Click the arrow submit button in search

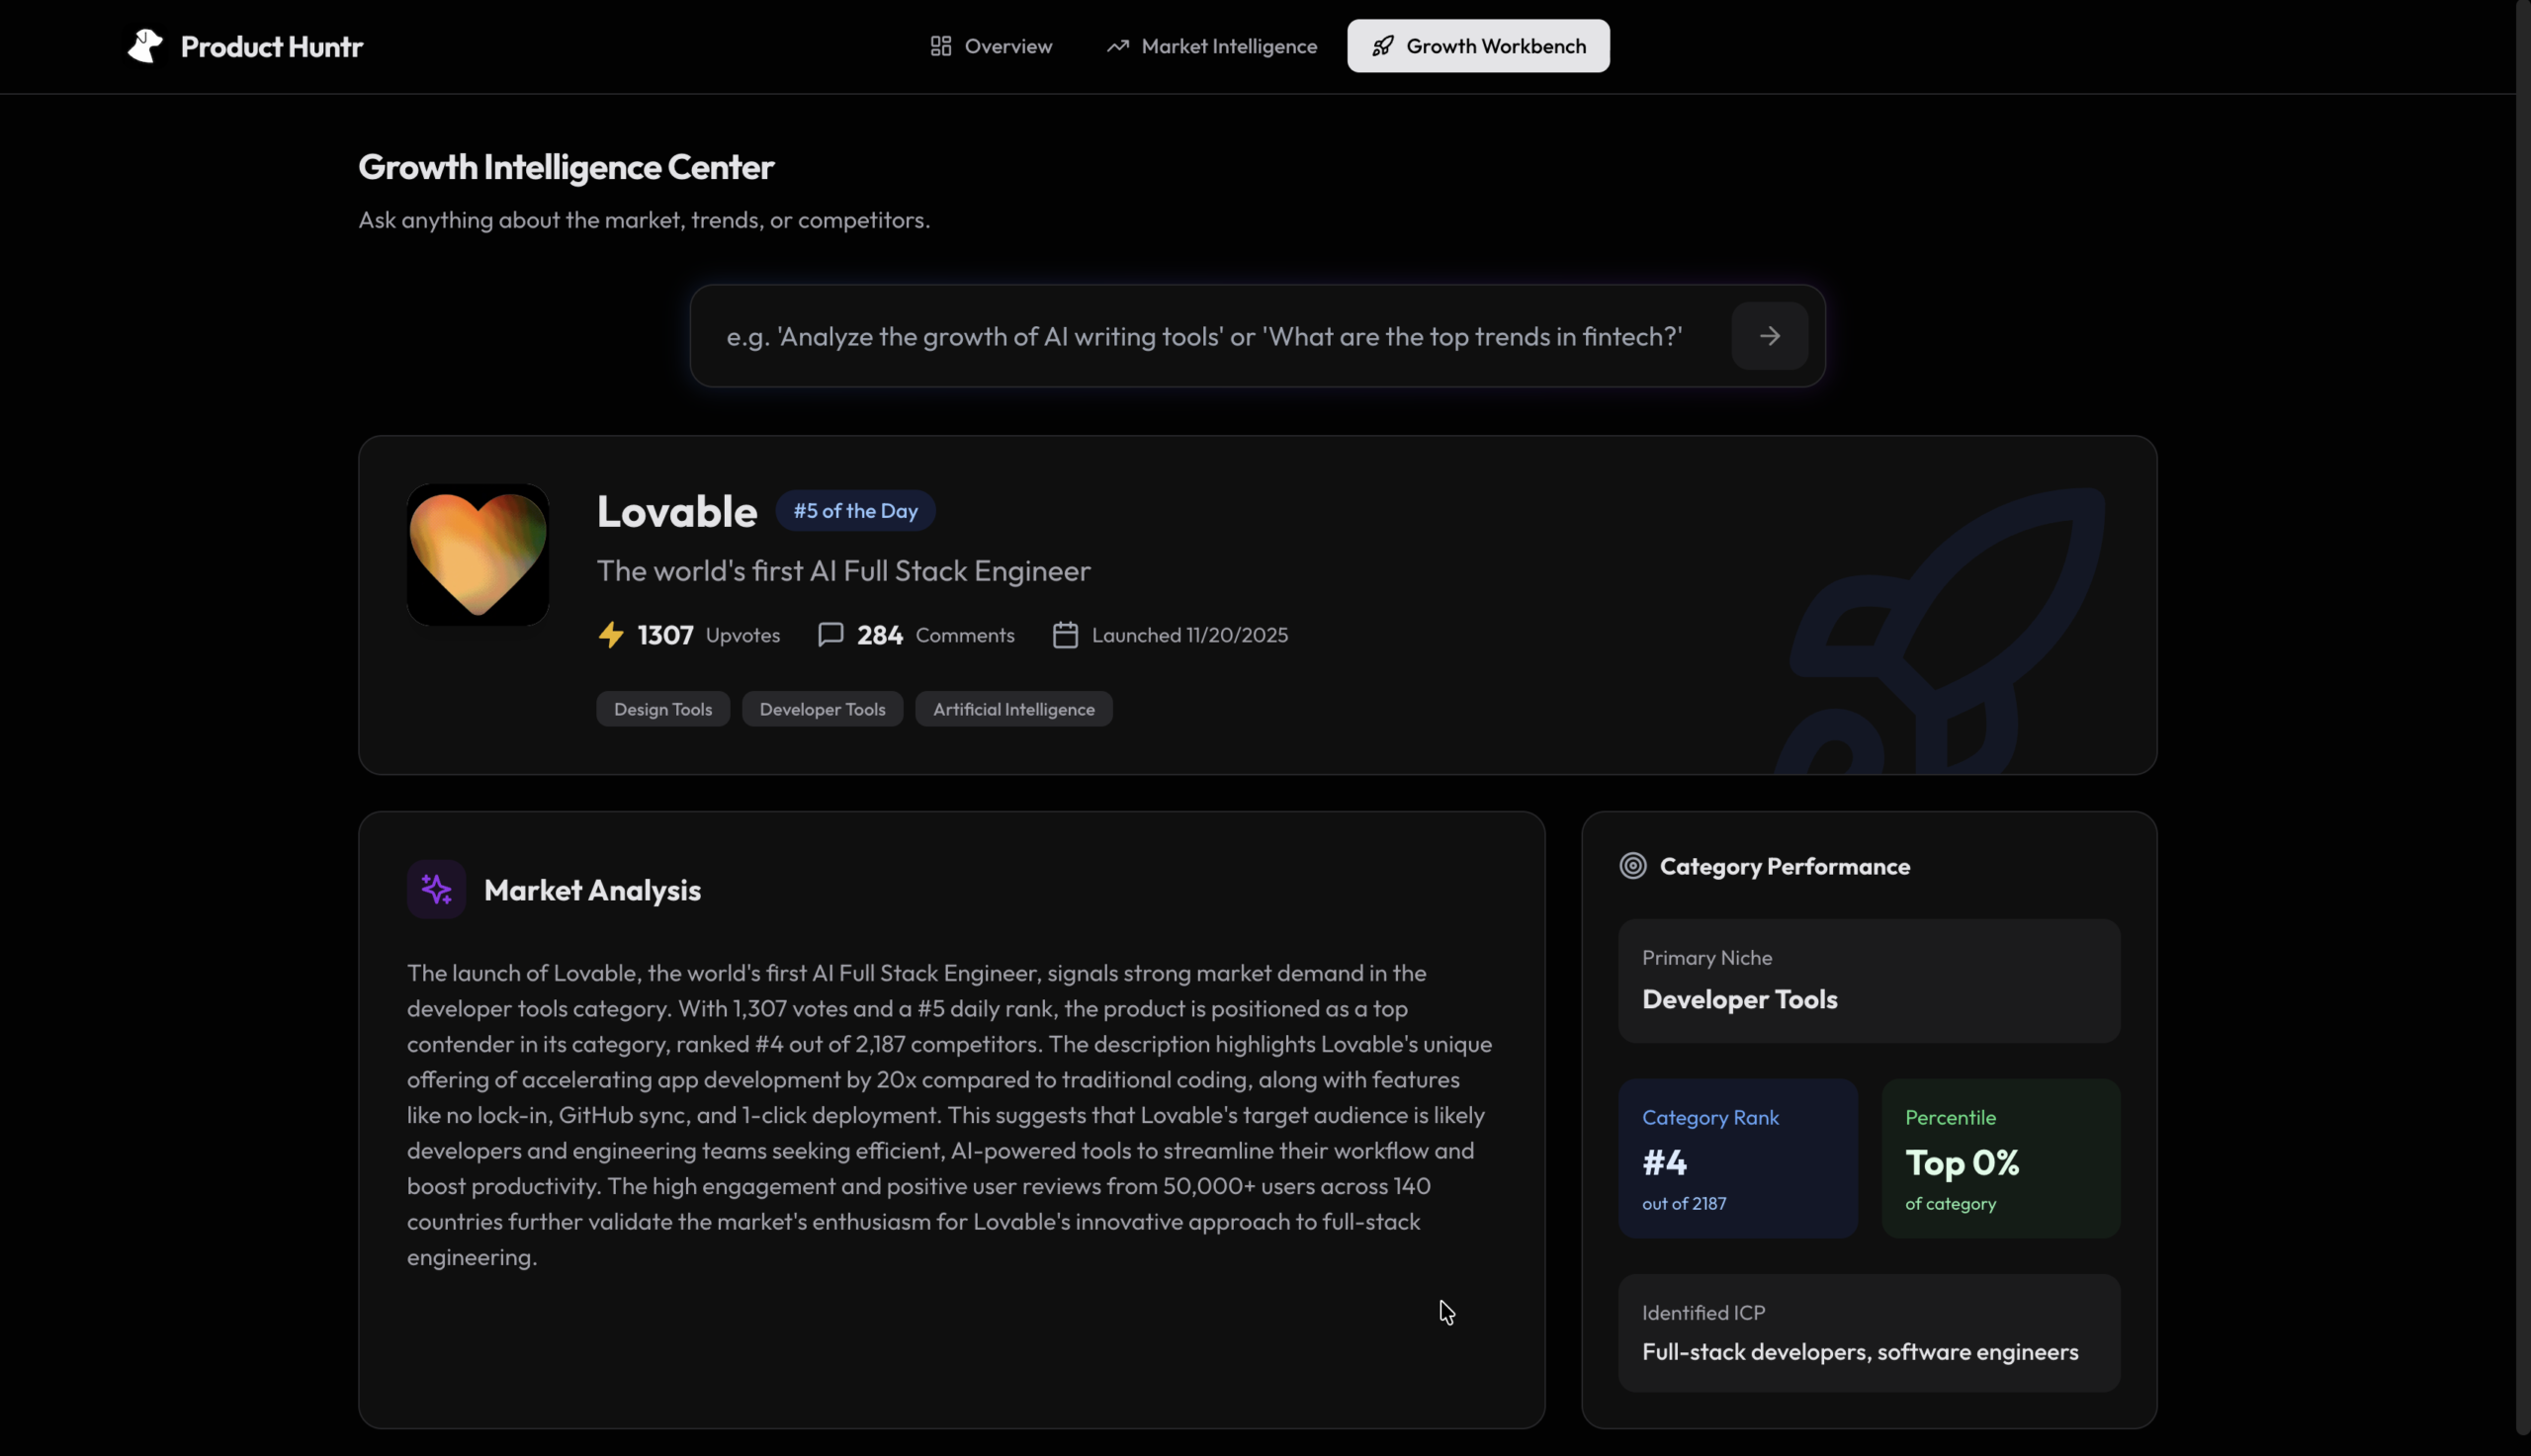coord(1769,336)
